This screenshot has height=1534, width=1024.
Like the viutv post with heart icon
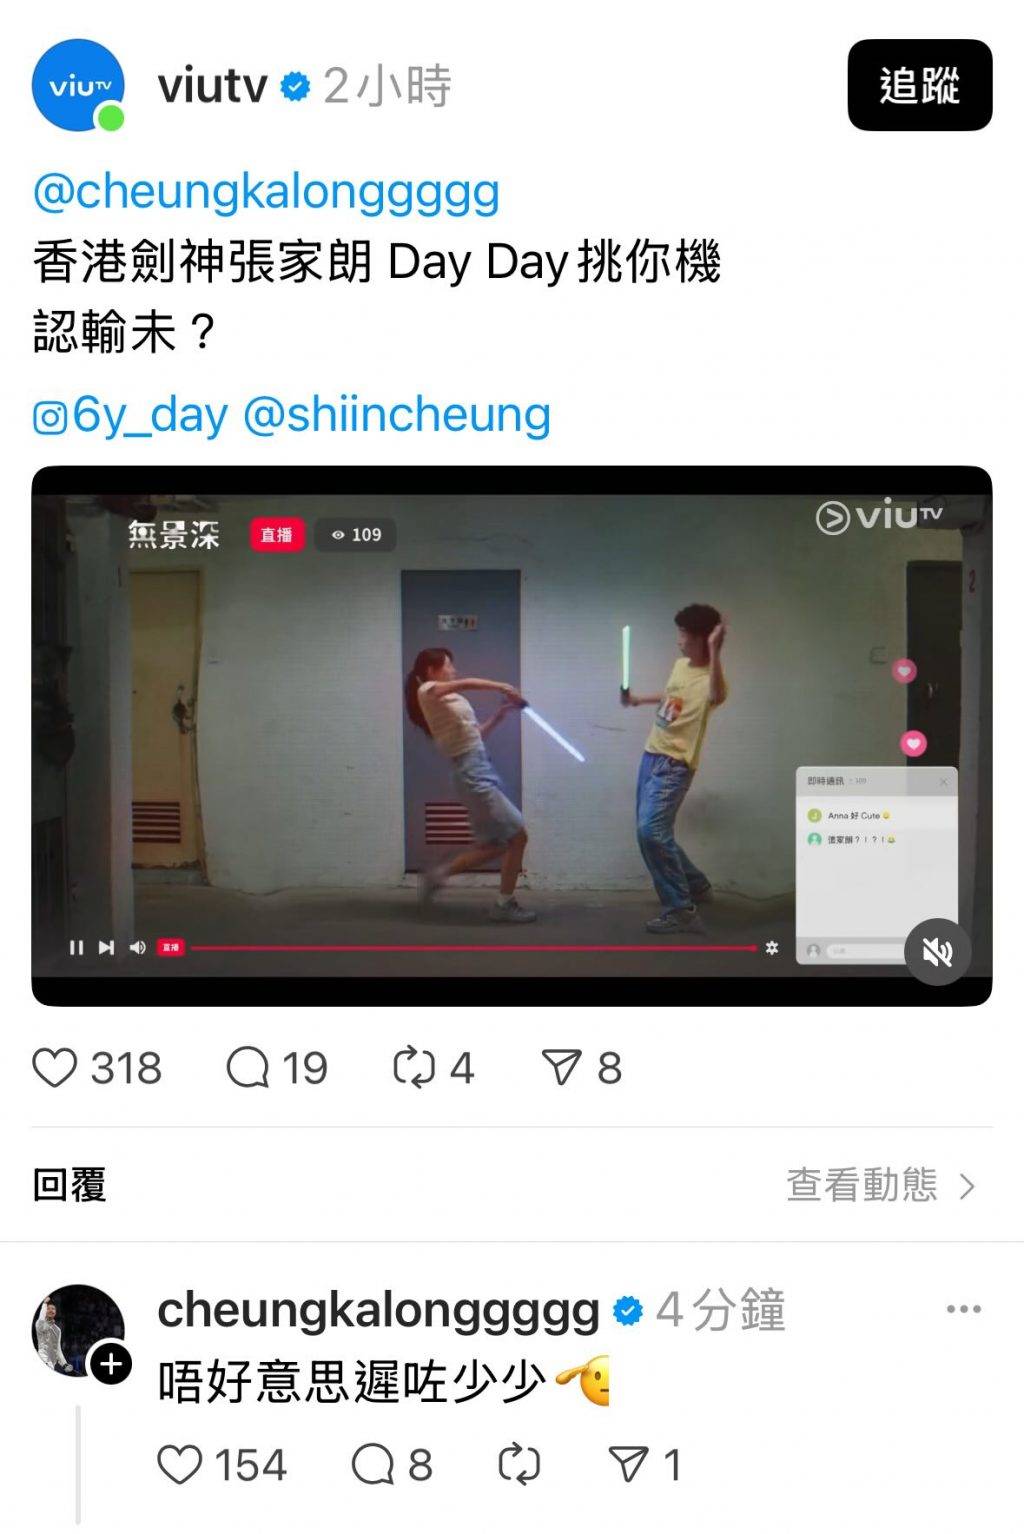coord(55,1068)
